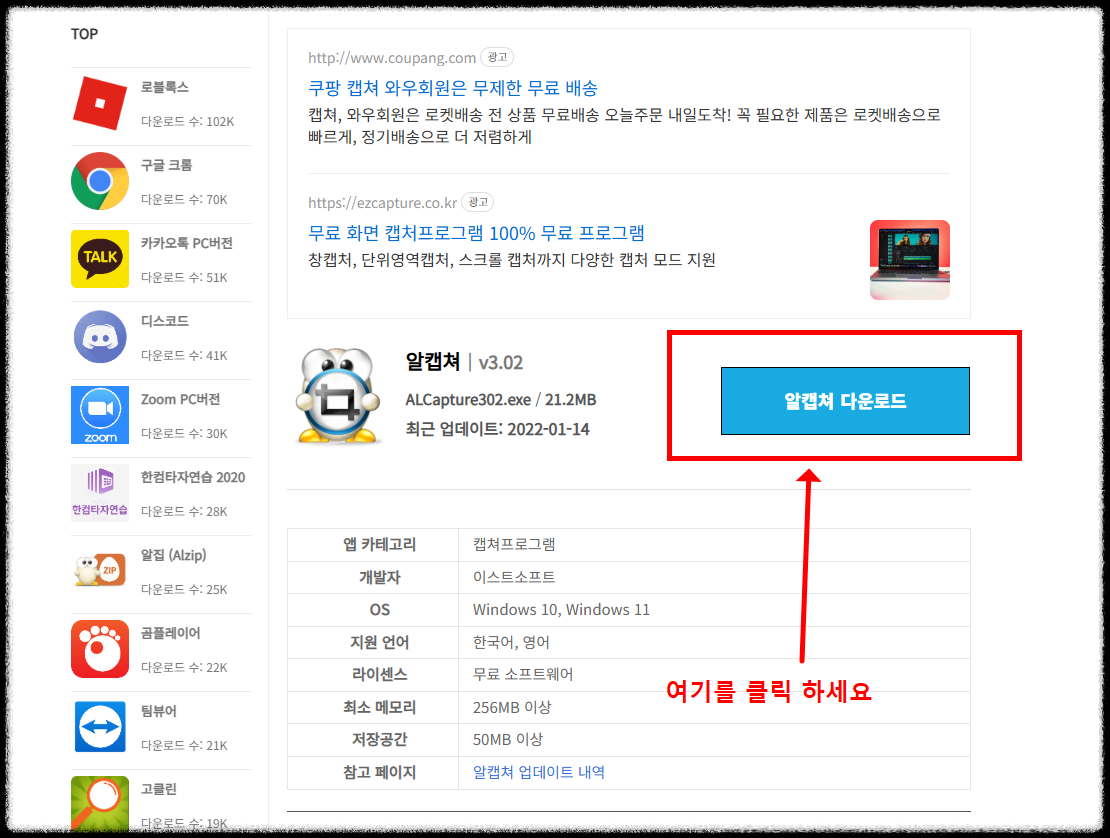Click the 한컴타자연습 2020 title
The width and height of the screenshot is (1110, 838).
click(x=193, y=477)
